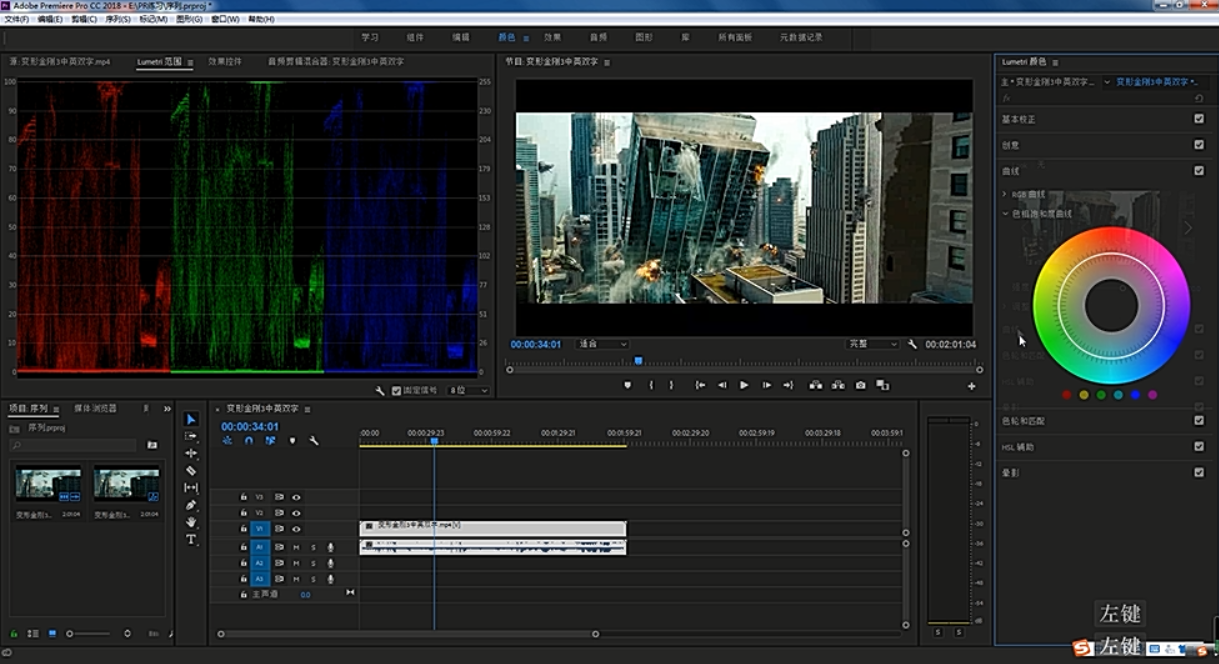
Task: Open the 文件(F) menu
Action: click(x=17, y=19)
